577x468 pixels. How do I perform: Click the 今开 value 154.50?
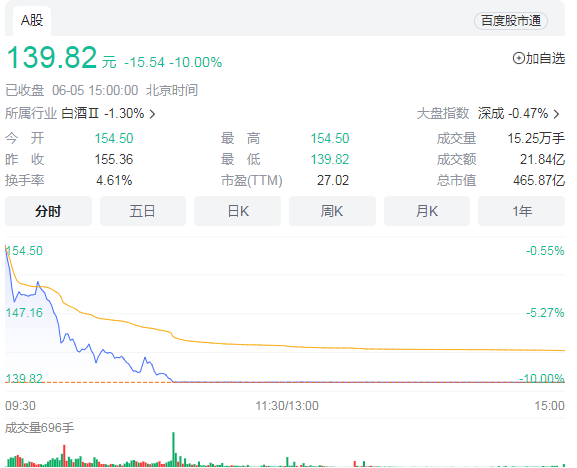114,139
